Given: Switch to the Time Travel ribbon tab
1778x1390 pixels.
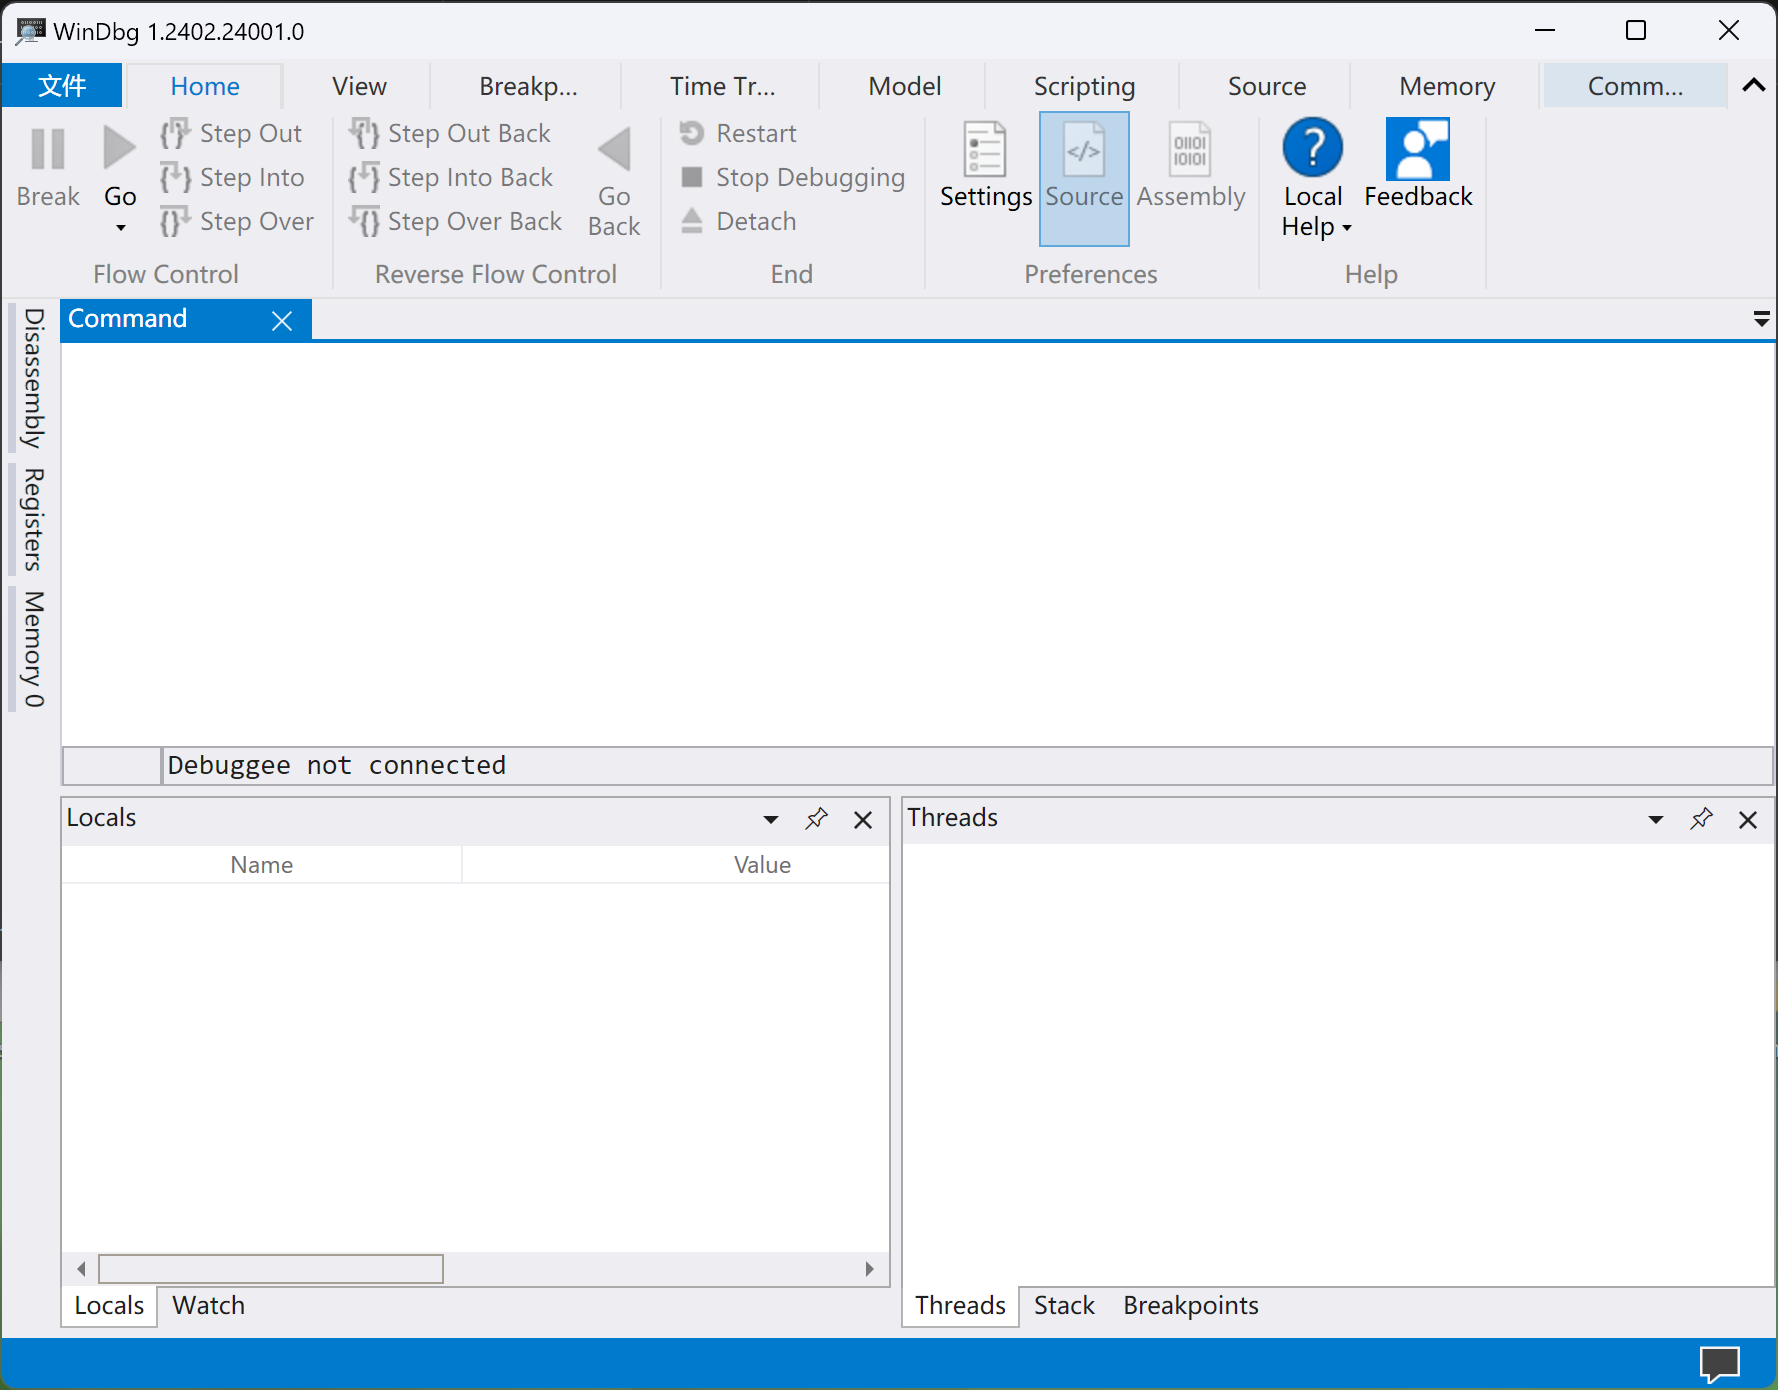Looking at the screenshot, I should coord(722,86).
